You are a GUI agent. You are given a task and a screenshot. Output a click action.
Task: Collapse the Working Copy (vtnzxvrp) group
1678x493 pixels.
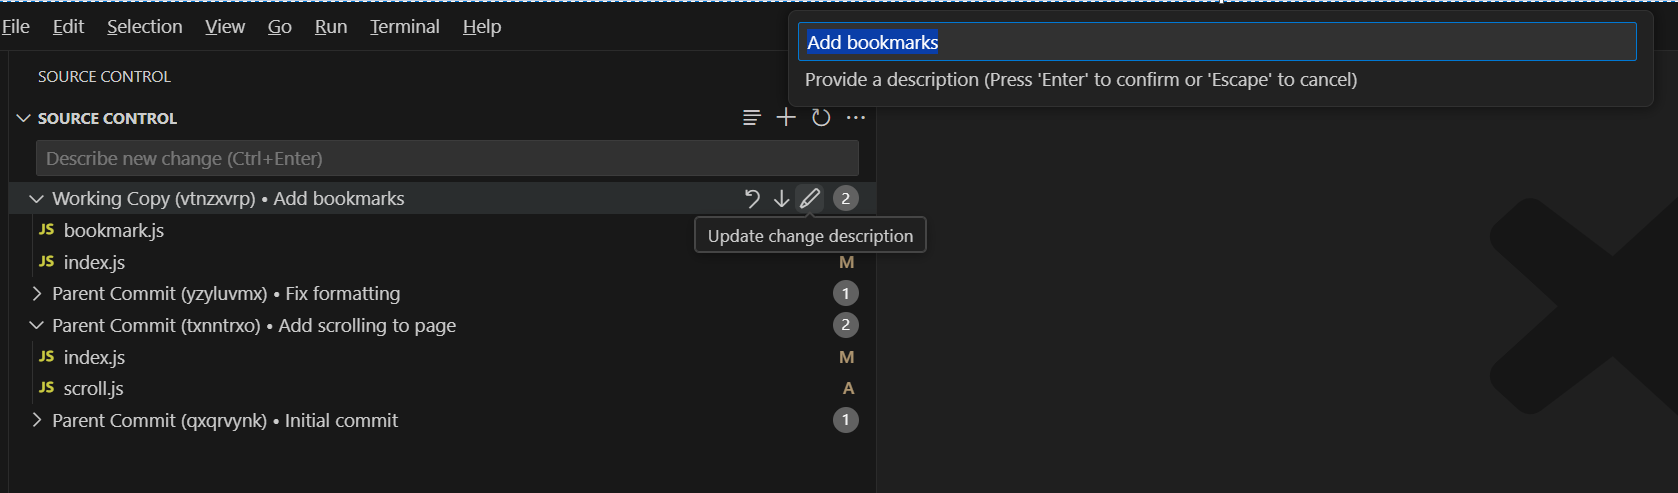tap(37, 198)
